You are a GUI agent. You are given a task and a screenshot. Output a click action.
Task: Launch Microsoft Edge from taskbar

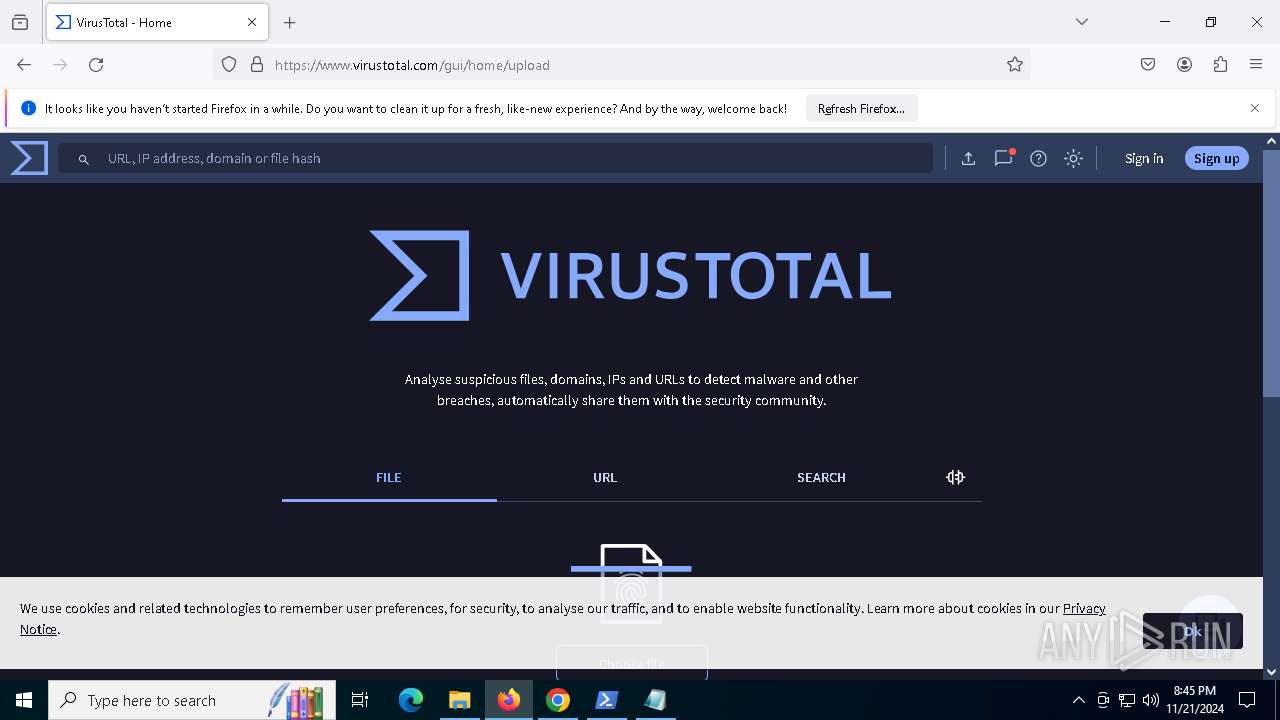[x=411, y=700]
